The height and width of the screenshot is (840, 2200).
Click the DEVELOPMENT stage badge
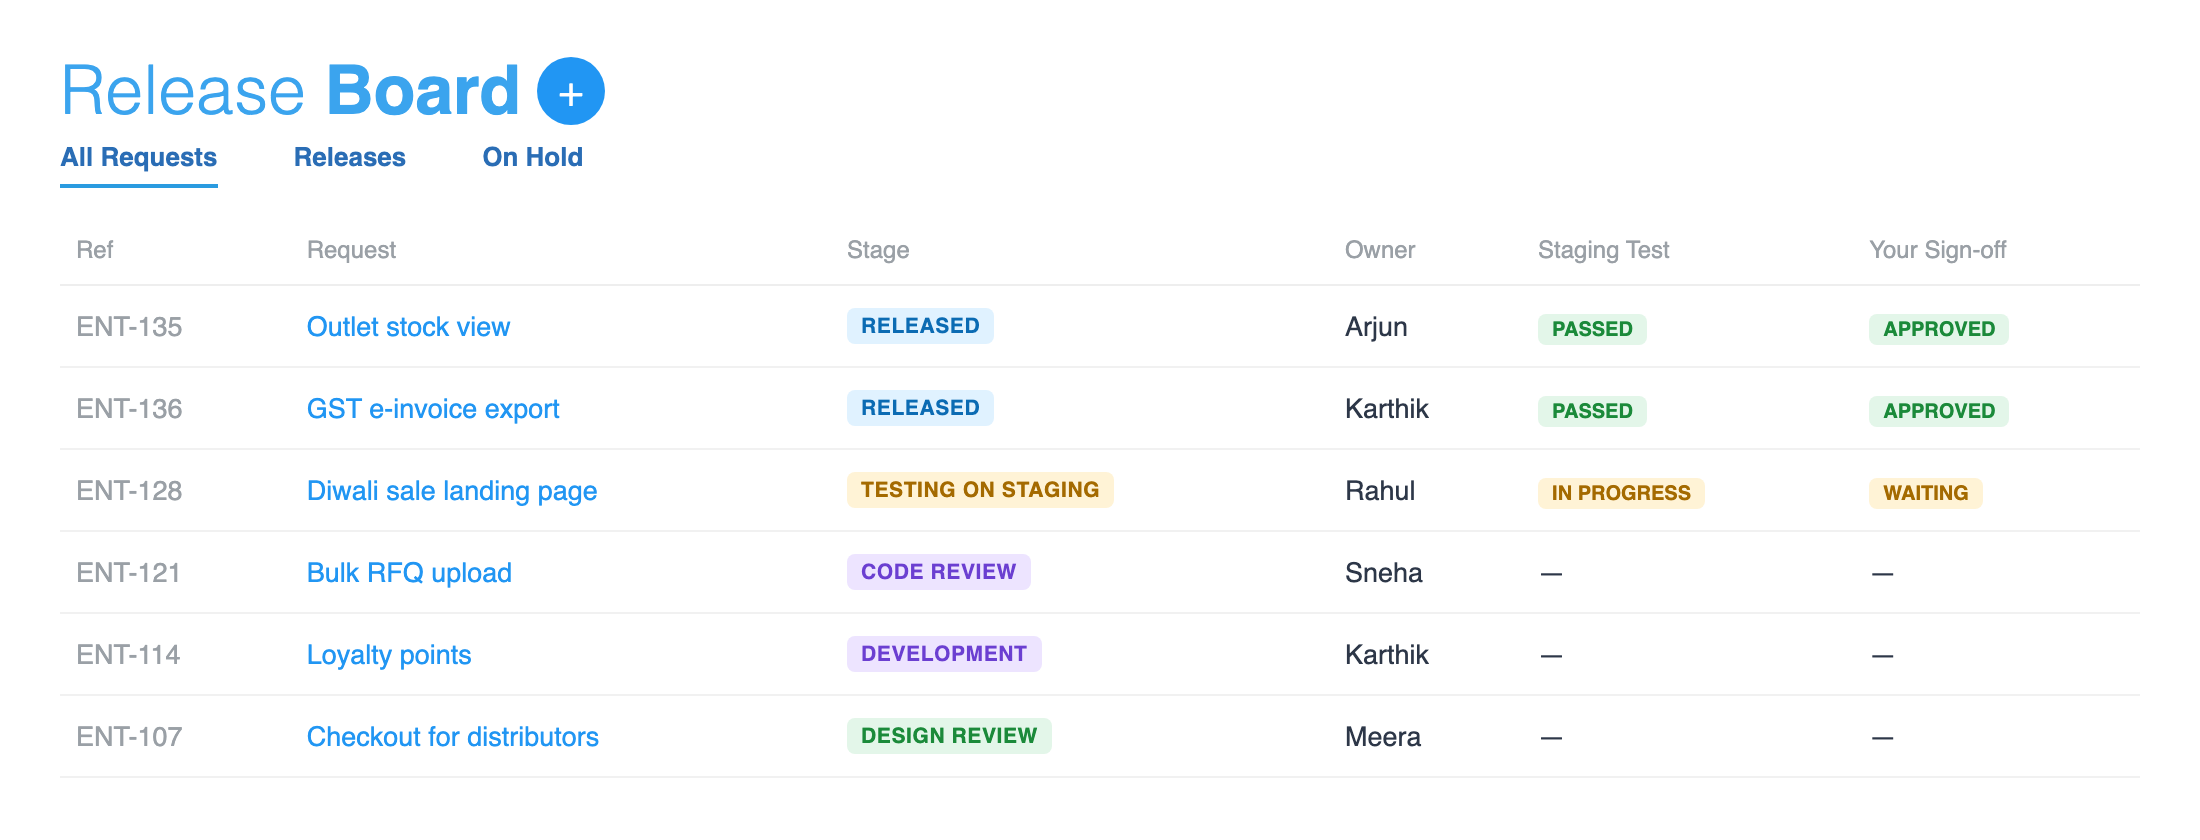pyautogui.click(x=944, y=654)
